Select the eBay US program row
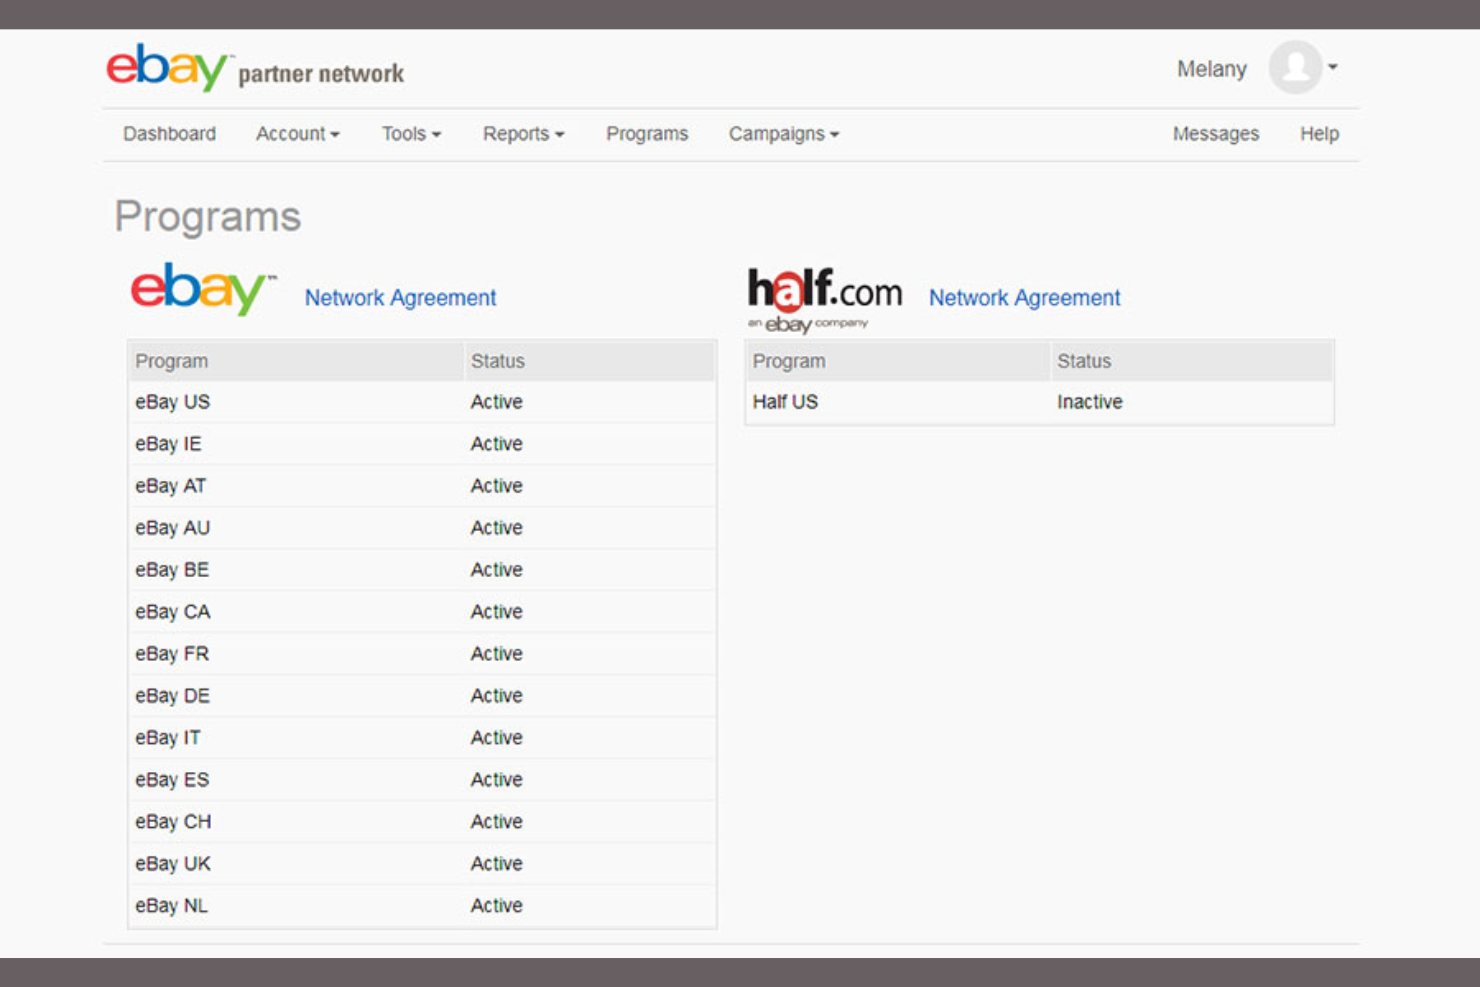This screenshot has width=1480, height=987. 422,402
